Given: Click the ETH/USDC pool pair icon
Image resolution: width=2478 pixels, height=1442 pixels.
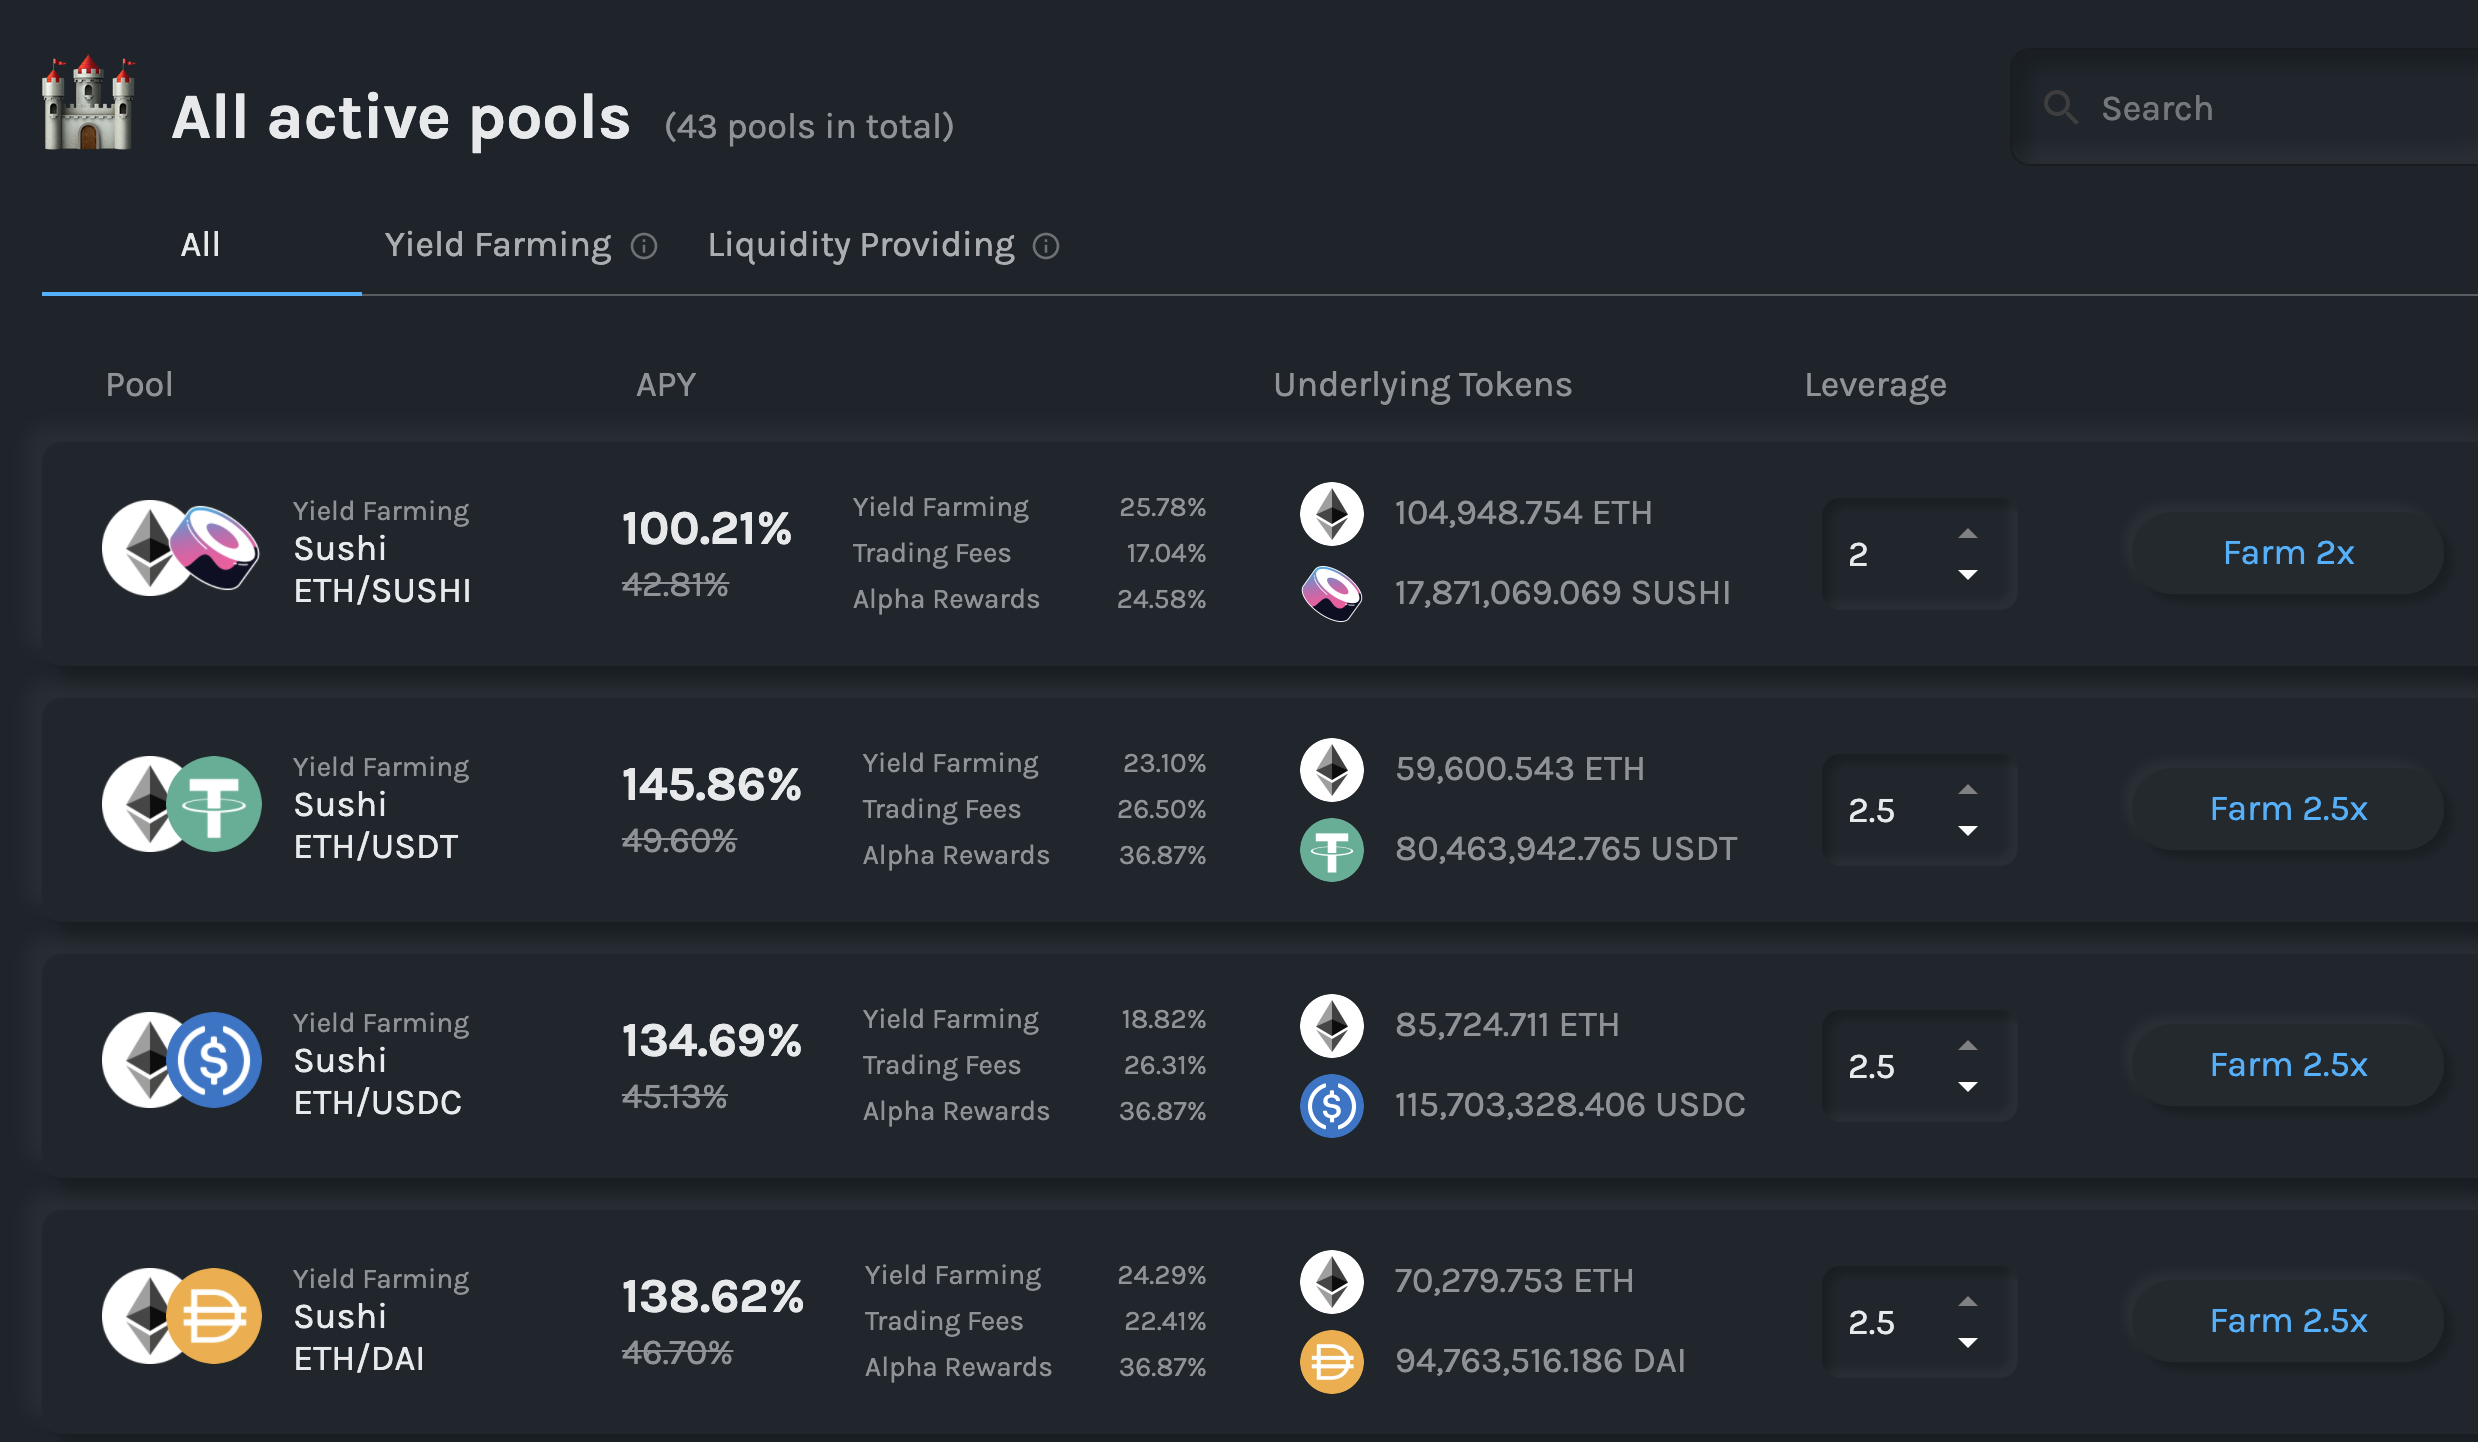Looking at the screenshot, I should tap(181, 1060).
